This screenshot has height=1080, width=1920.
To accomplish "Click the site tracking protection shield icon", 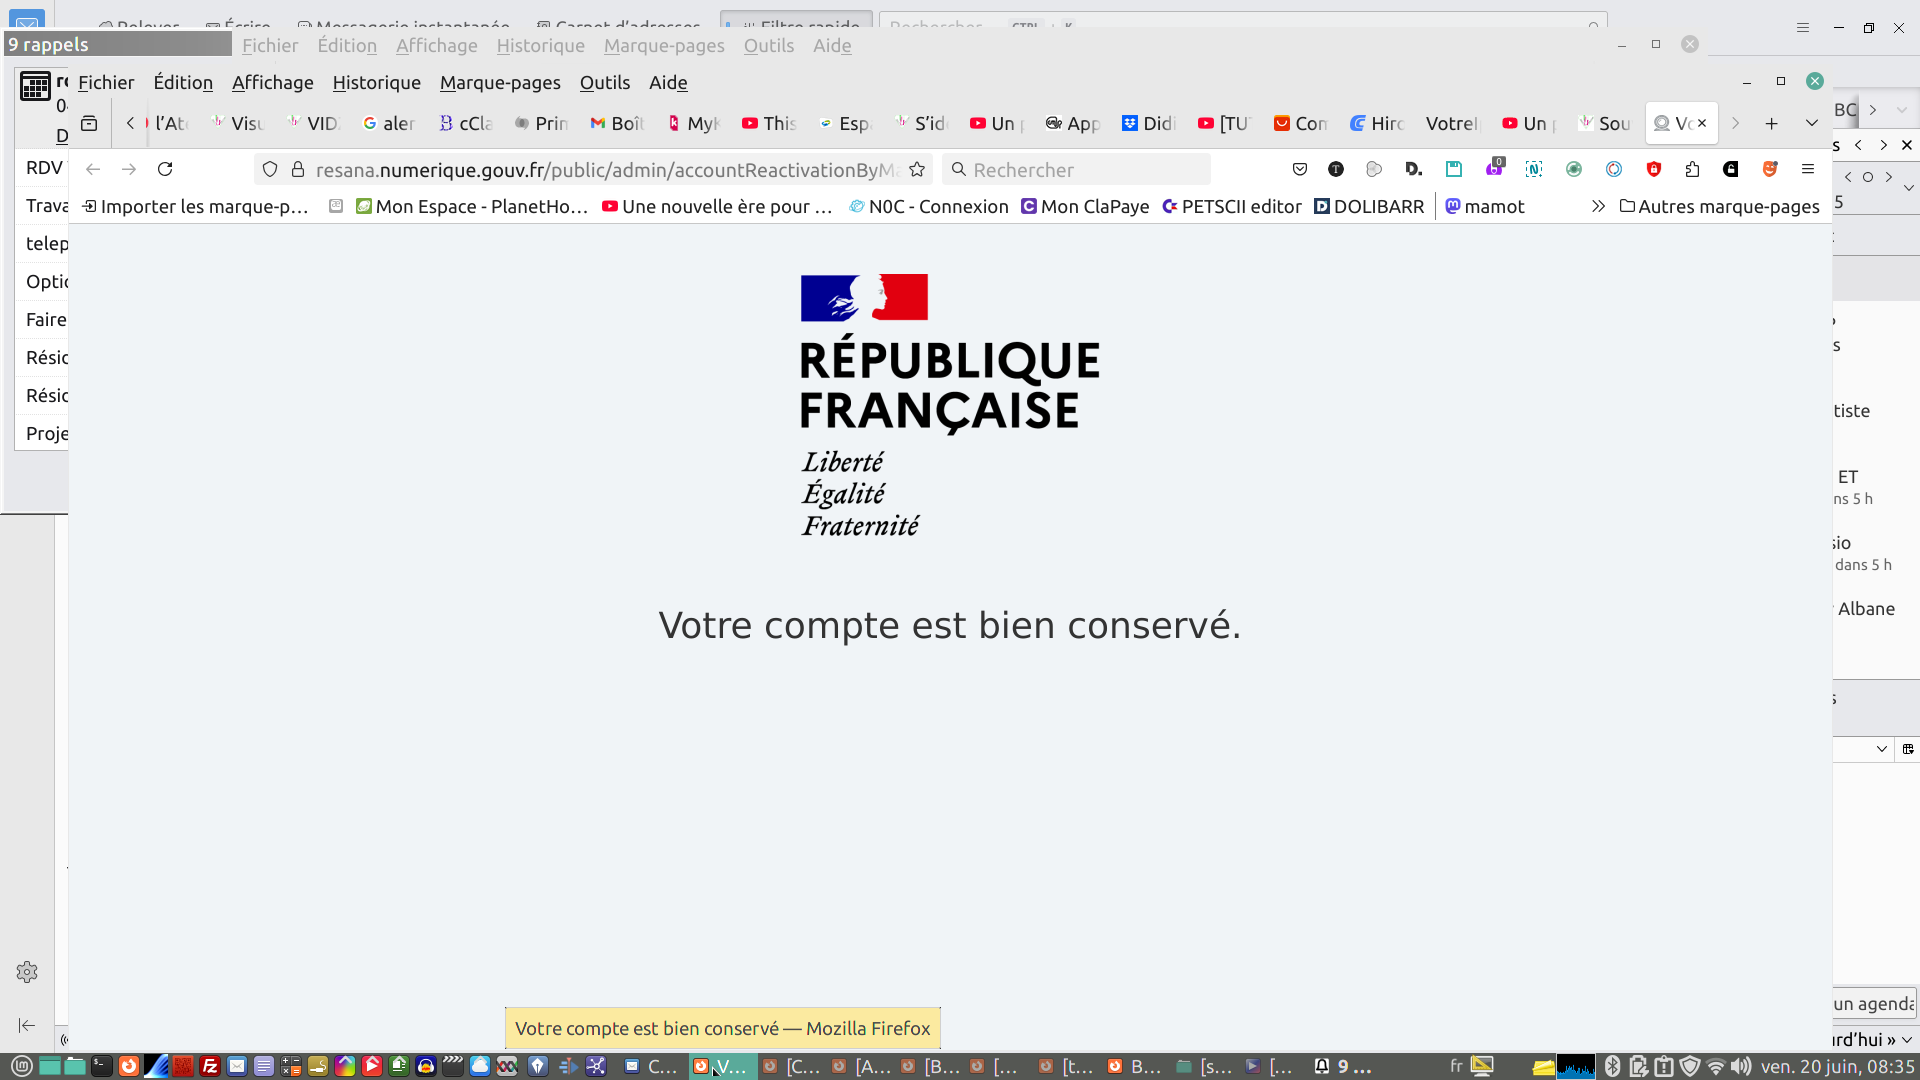I will pos(270,170).
